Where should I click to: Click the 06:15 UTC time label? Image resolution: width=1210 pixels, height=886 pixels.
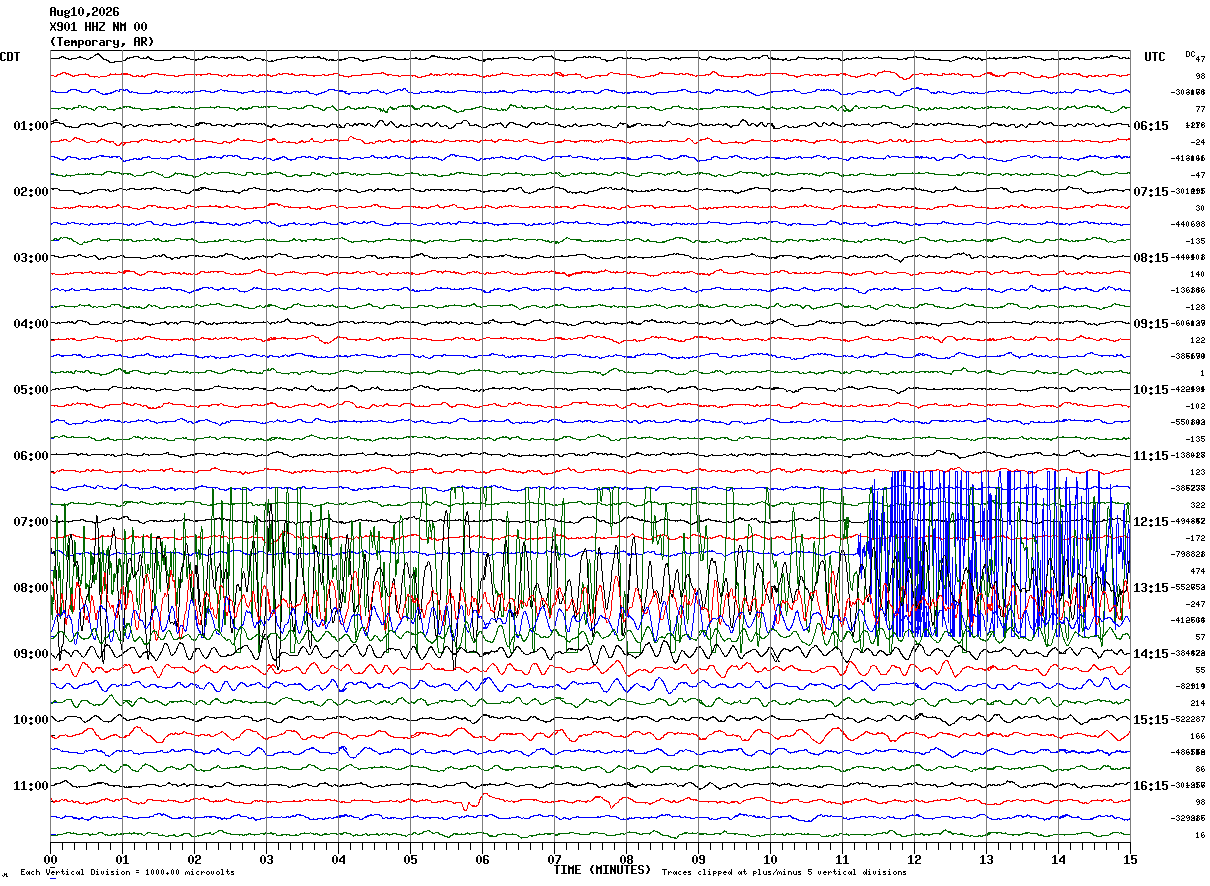point(1151,126)
